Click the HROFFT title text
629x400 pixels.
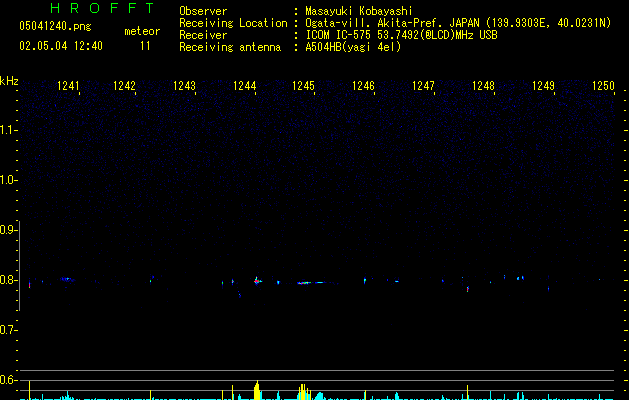click(102, 8)
